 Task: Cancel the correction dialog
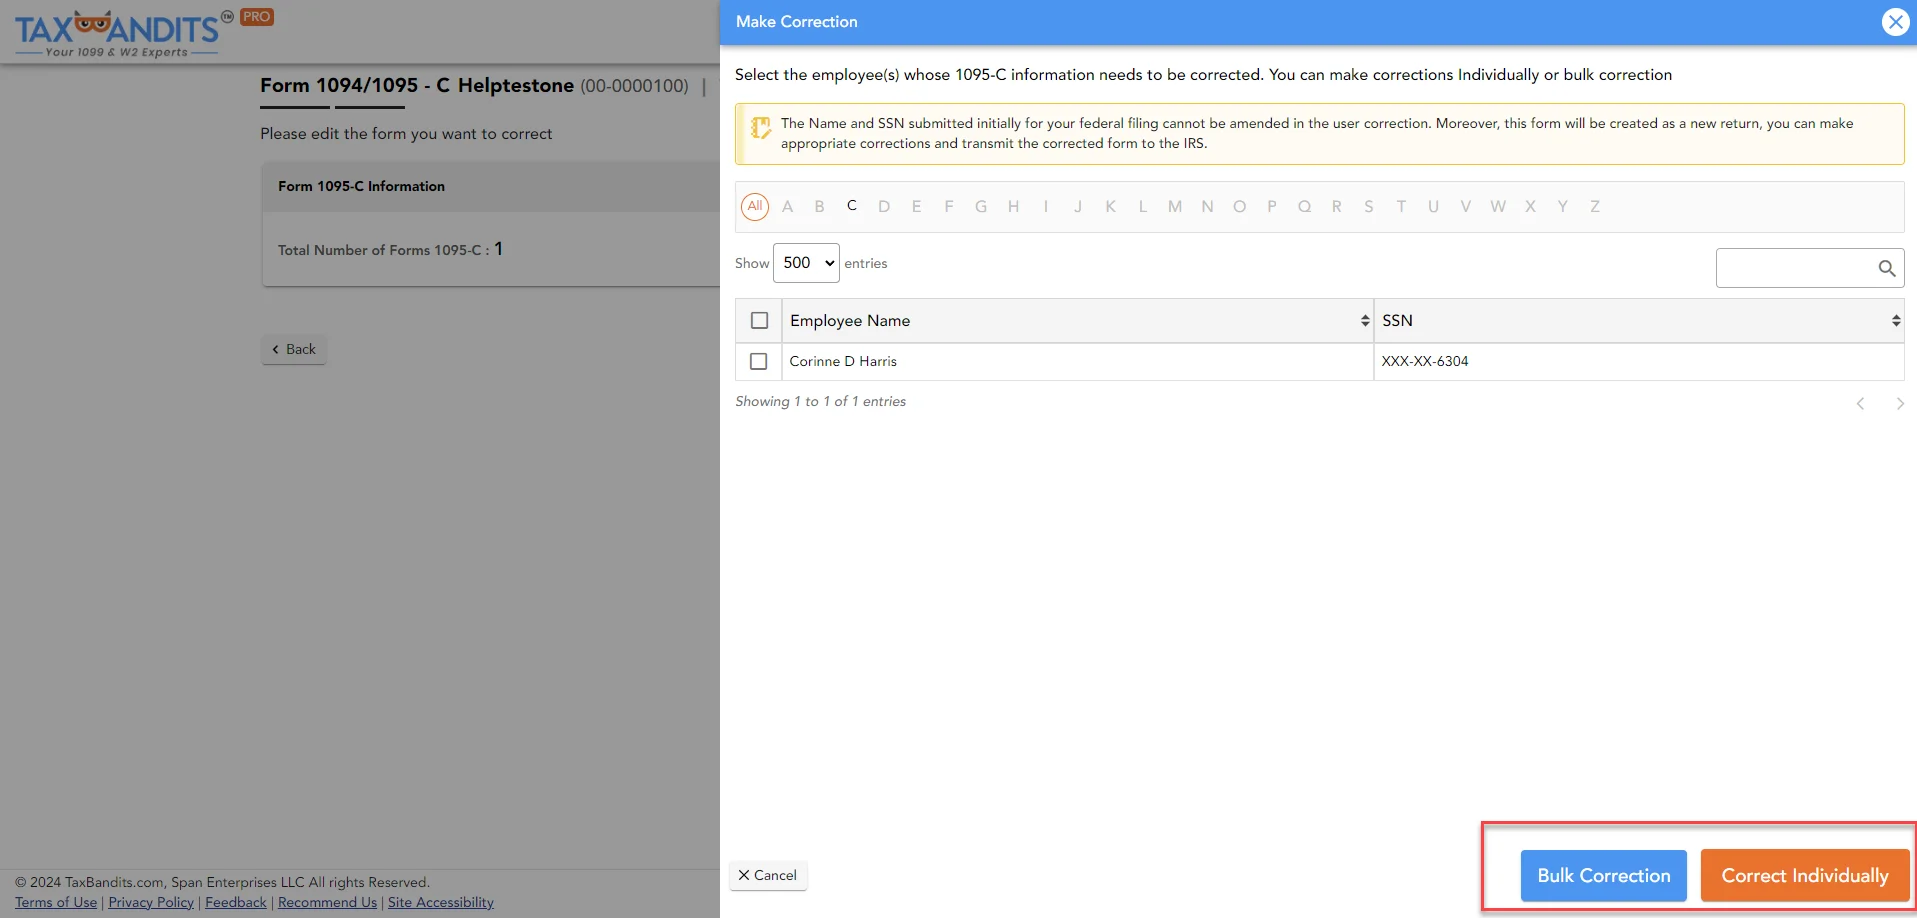click(768, 876)
